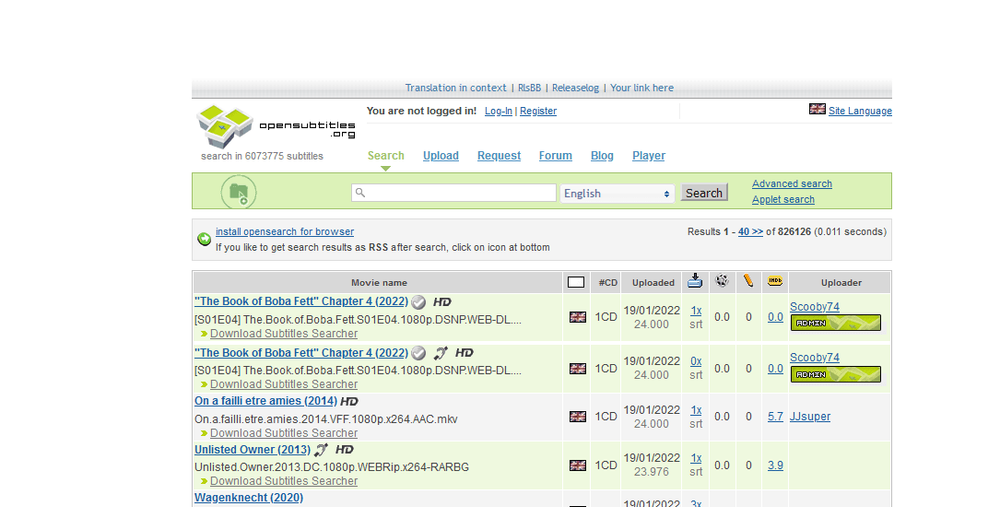This screenshot has width=1000, height=507.
Task: Click the green arrow install opensearch icon
Action: pos(204,239)
